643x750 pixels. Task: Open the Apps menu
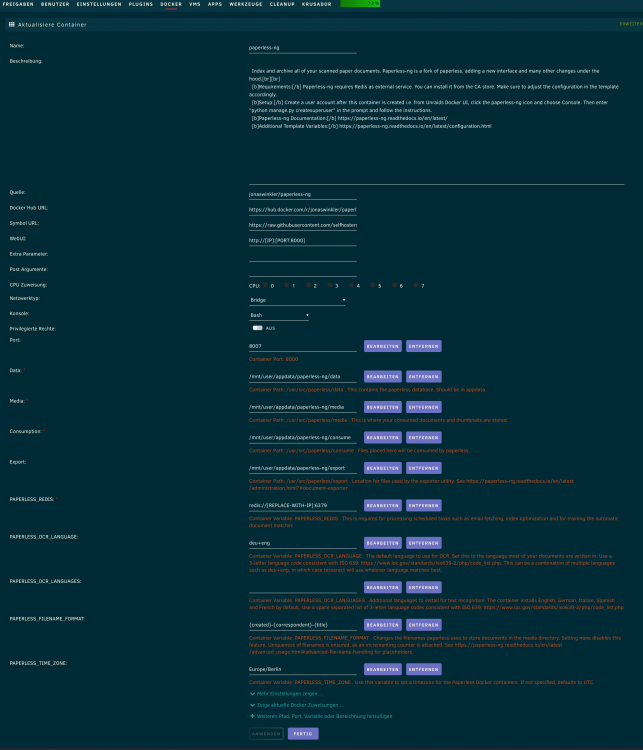pyautogui.click(x=215, y=4)
